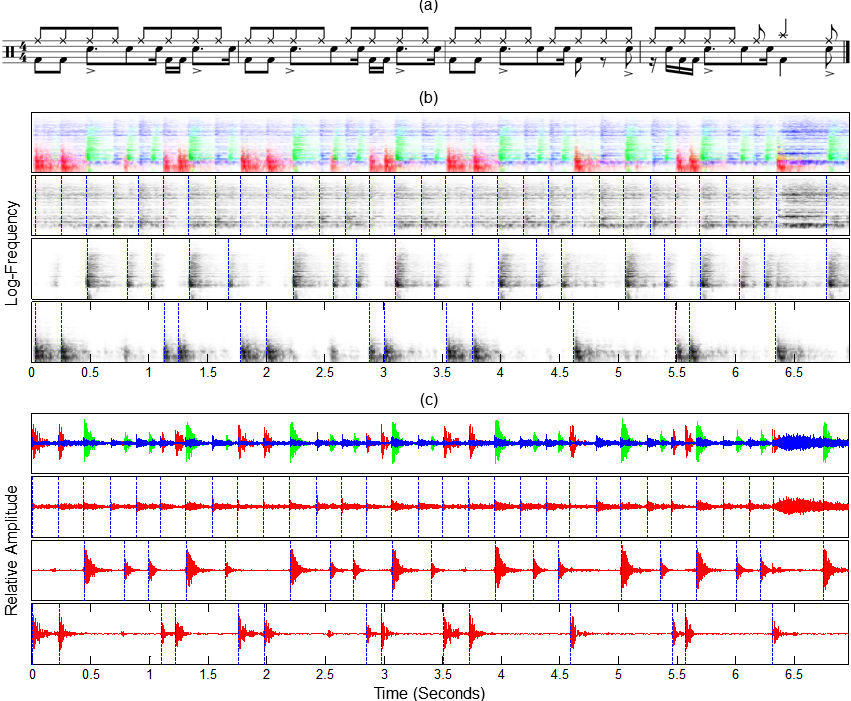
Task: Click the 5 tick on the waveform time axis
Action: (618, 675)
